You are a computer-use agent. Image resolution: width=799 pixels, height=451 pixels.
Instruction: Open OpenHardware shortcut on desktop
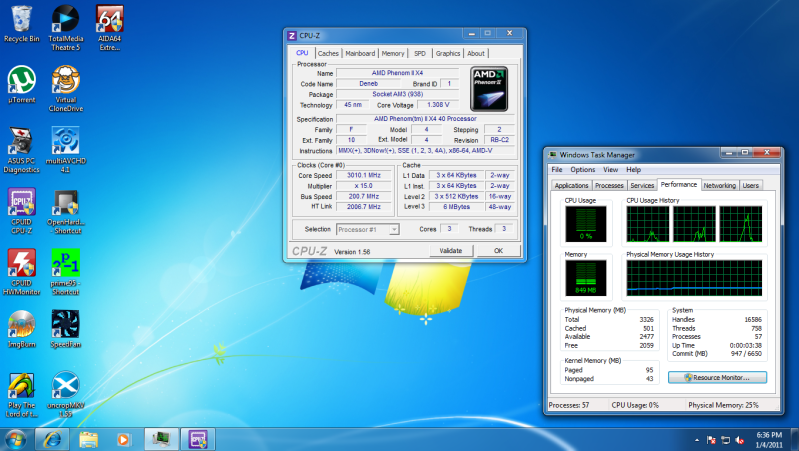click(66, 211)
